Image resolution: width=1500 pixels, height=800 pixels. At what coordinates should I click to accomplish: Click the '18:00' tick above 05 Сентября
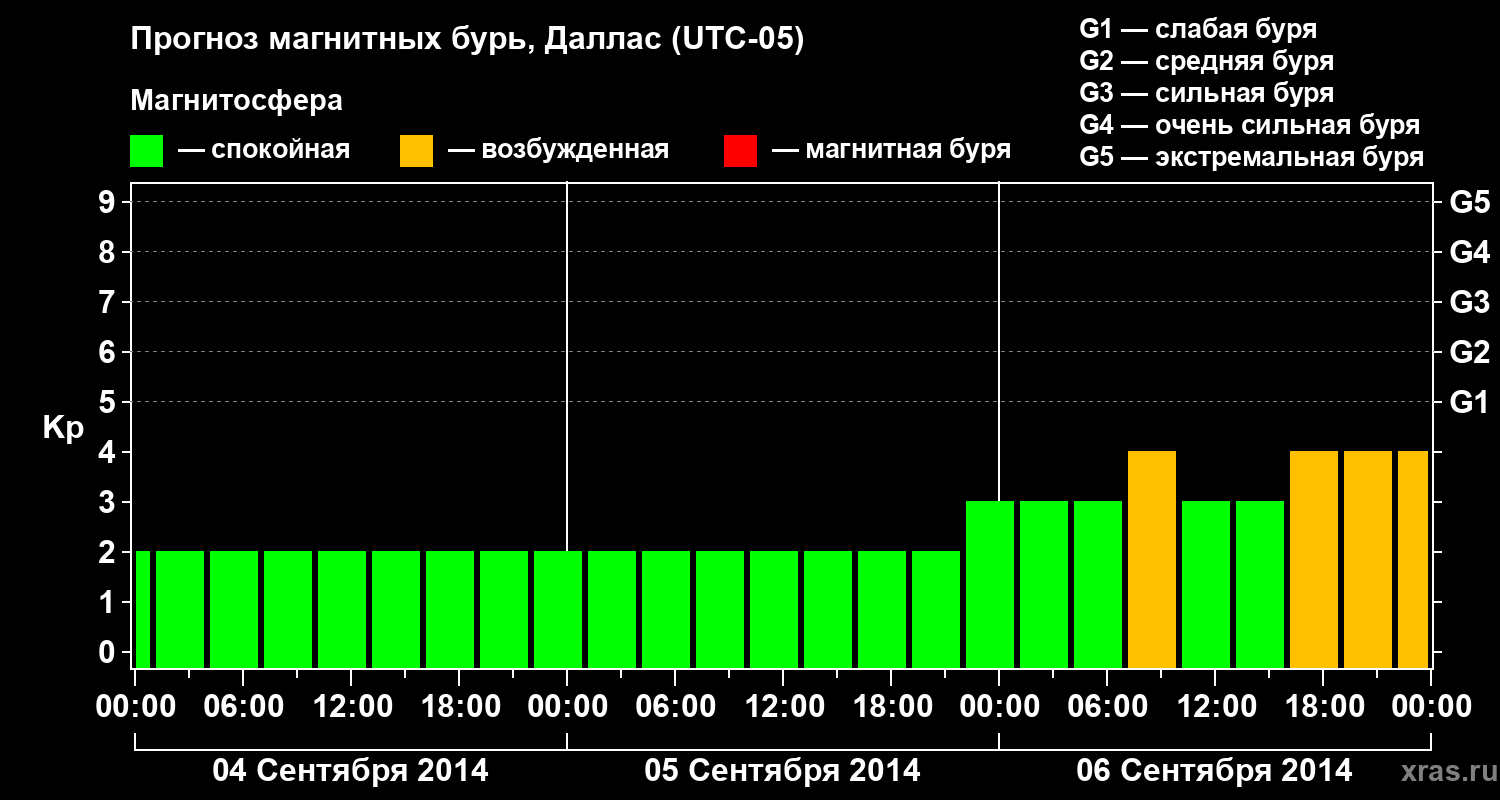(x=892, y=706)
